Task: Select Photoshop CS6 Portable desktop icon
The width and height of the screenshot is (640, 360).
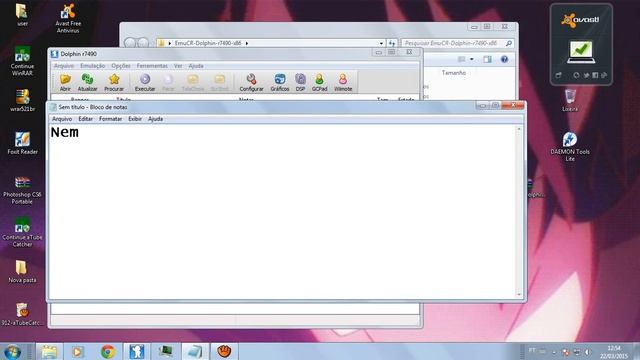Action: pyautogui.click(x=22, y=190)
